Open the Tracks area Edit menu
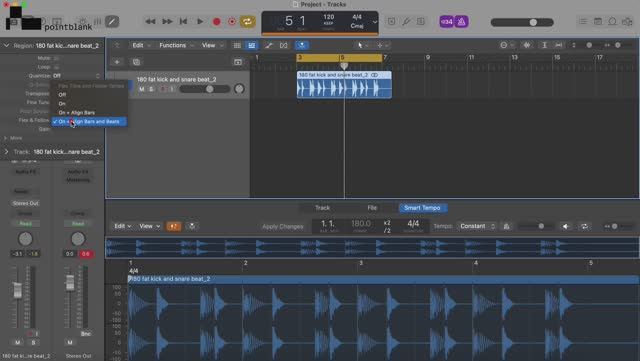The width and height of the screenshot is (640, 361). [140, 45]
